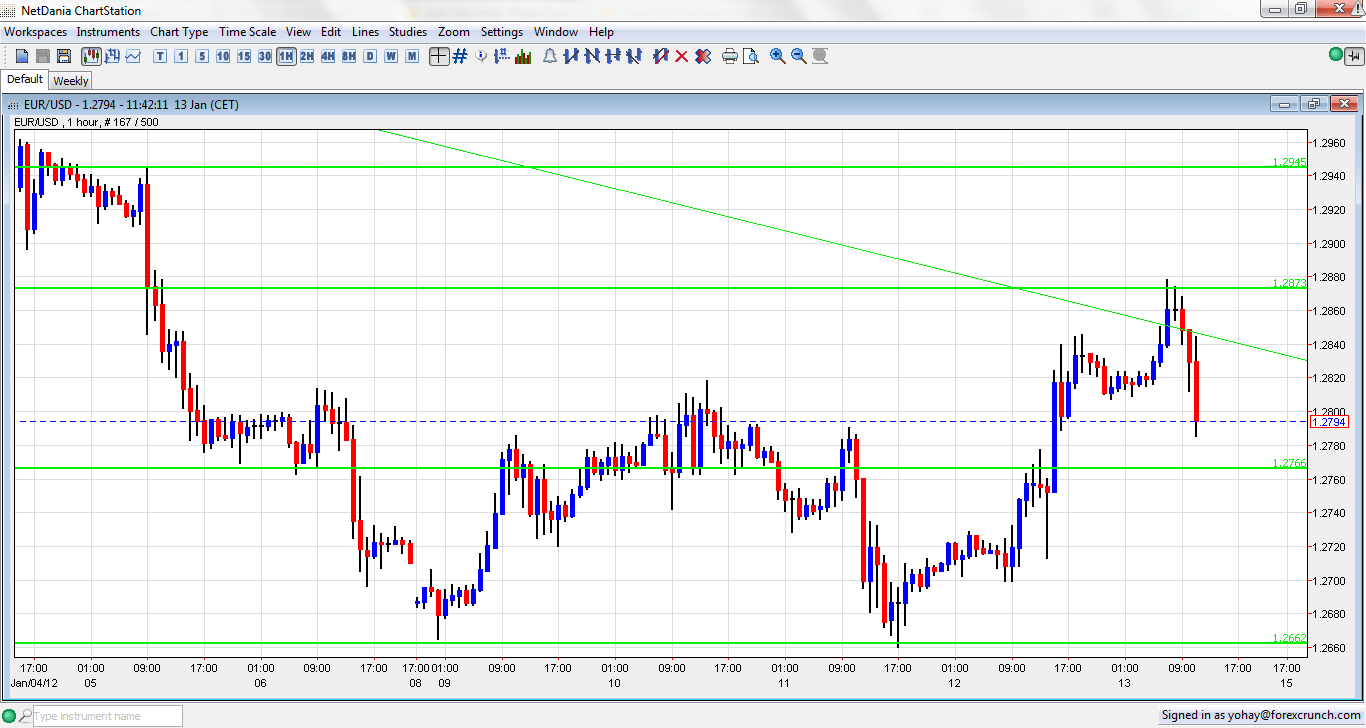Print the chart using printer icon

click(x=729, y=56)
